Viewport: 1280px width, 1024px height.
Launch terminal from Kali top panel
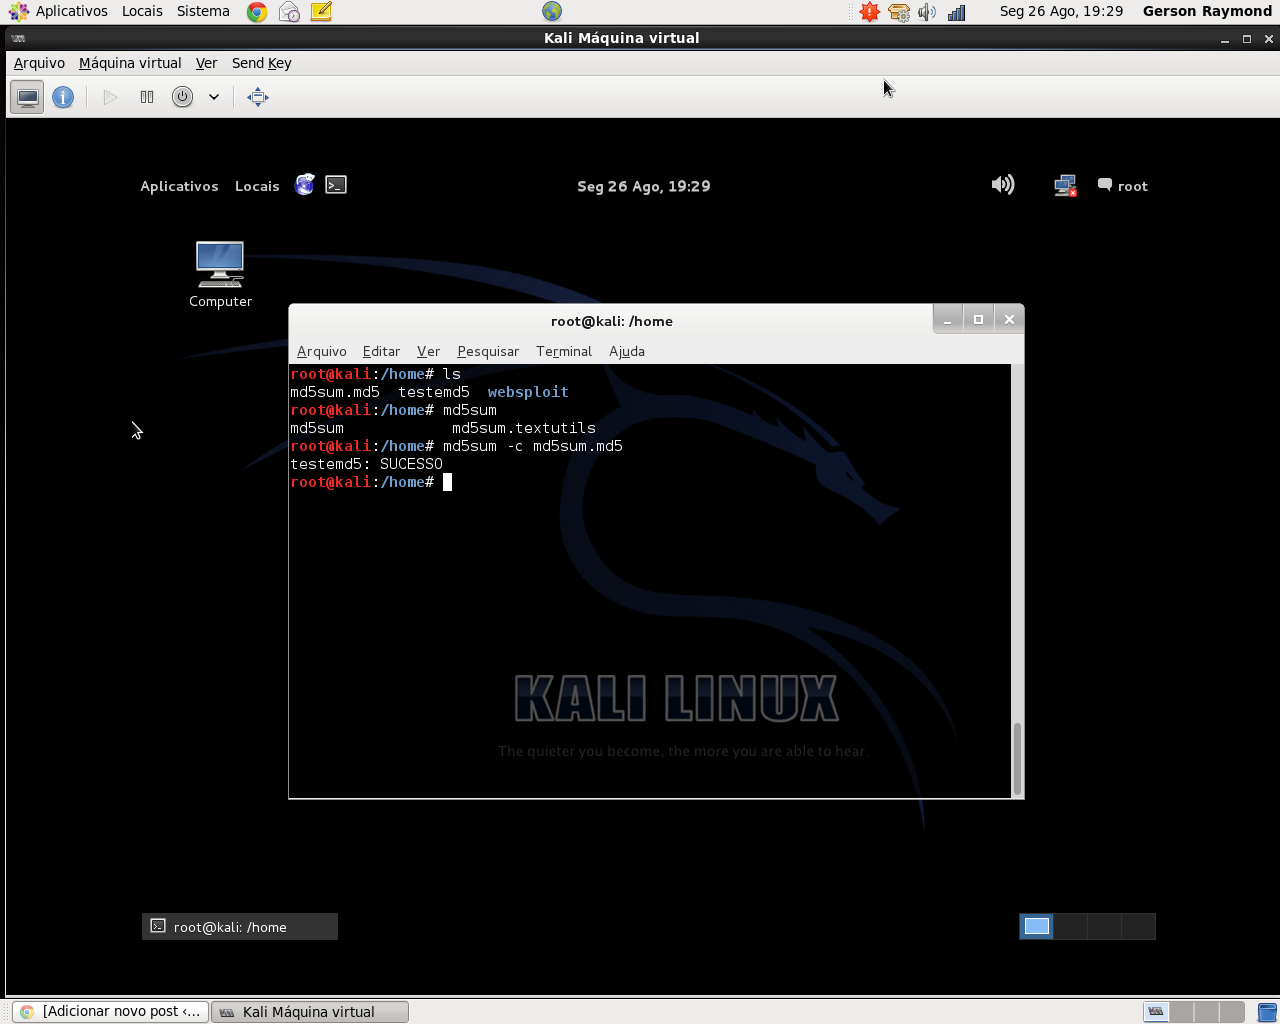click(x=336, y=185)
